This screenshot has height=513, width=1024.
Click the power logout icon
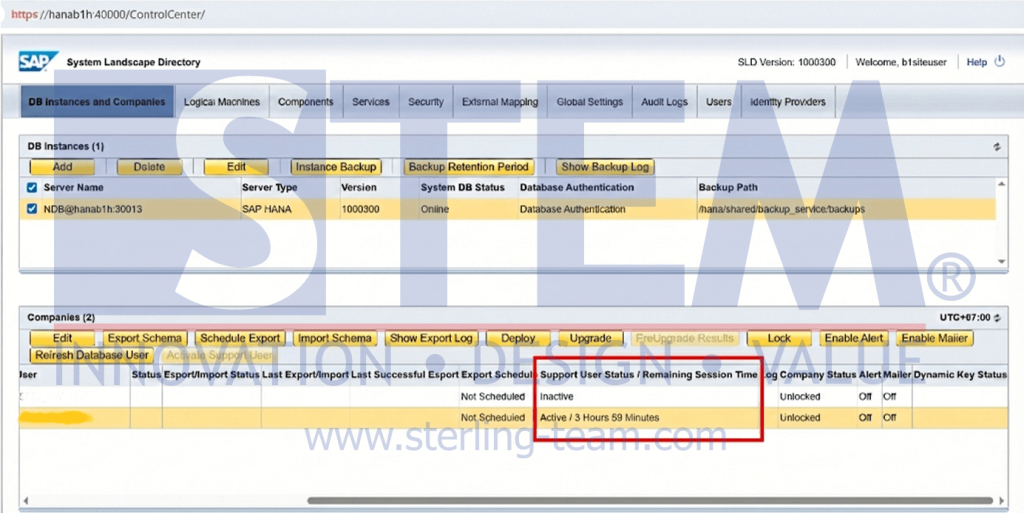pyautogui.click(x=999, y=61)
